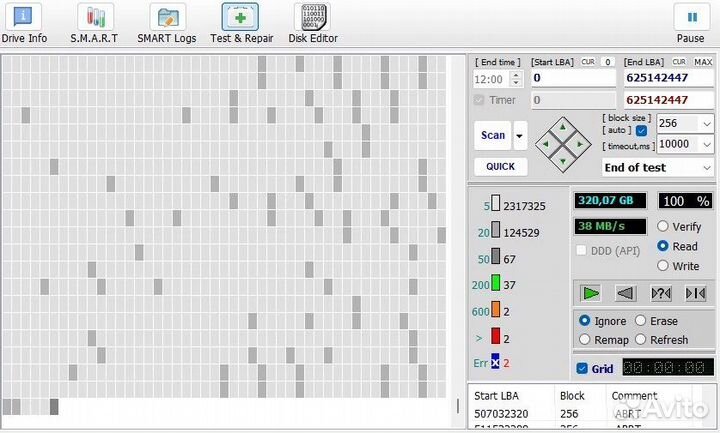The width and height of the screenshot is (720, 433).
Task: Select the Write radio button
Action: tap(663, 265)
